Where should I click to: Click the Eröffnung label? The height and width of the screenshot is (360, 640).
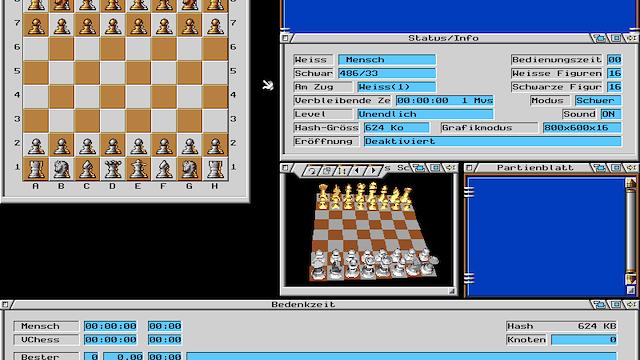pyautogui.click(x=326, y=141)
